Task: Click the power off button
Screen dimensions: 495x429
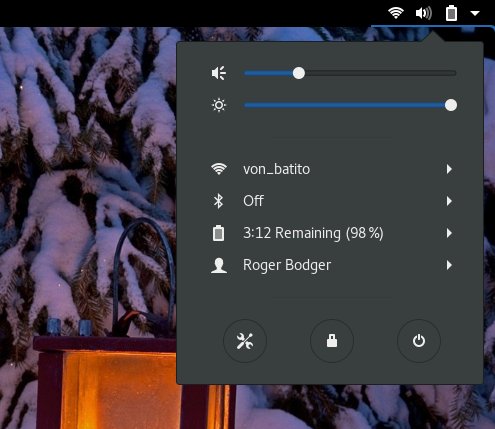Action: [x=419, y=341]
